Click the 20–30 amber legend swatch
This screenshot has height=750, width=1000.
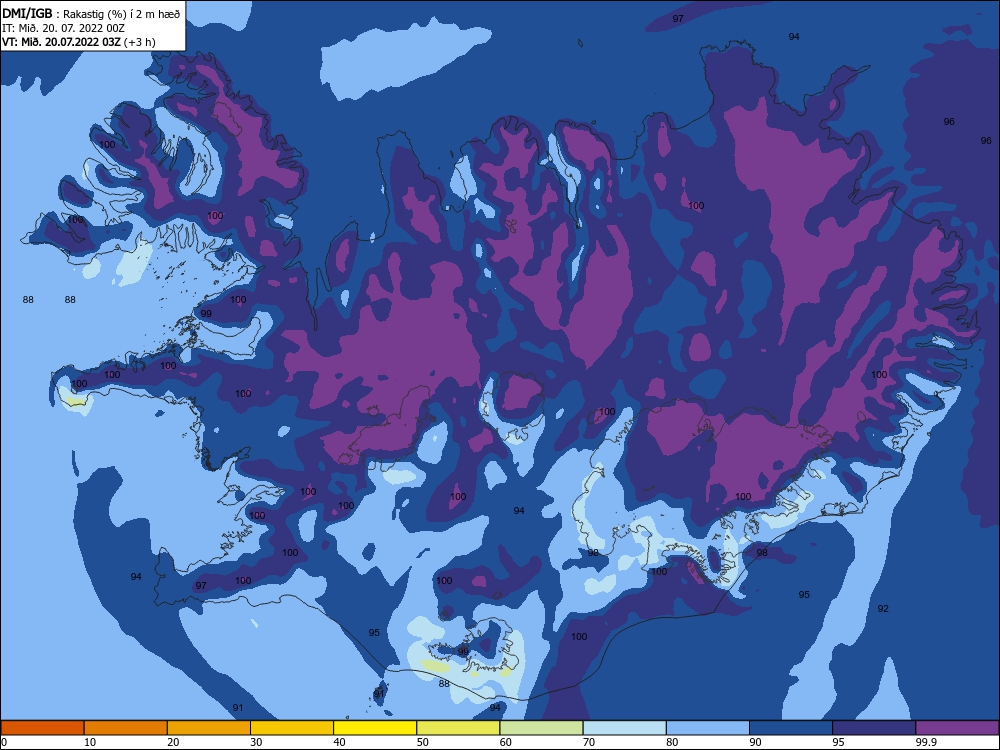tap(209, 728)
